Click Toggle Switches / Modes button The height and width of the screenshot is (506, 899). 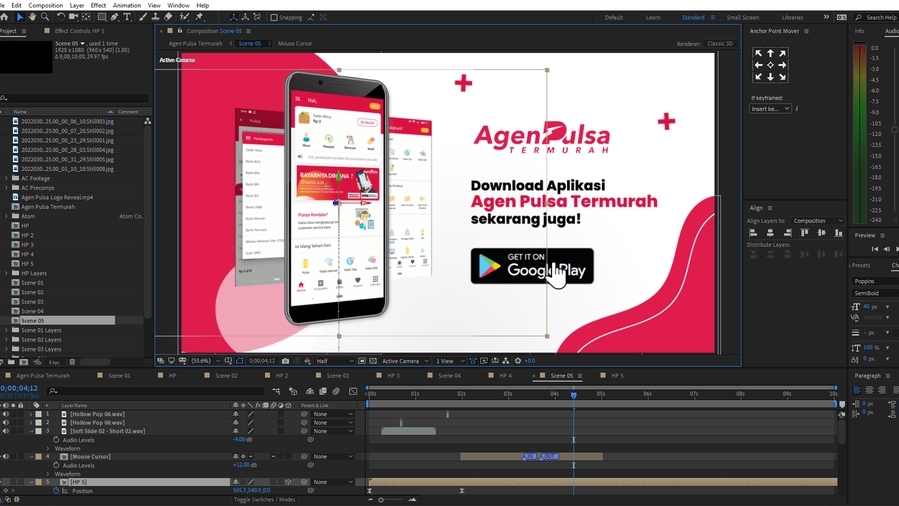264,499
